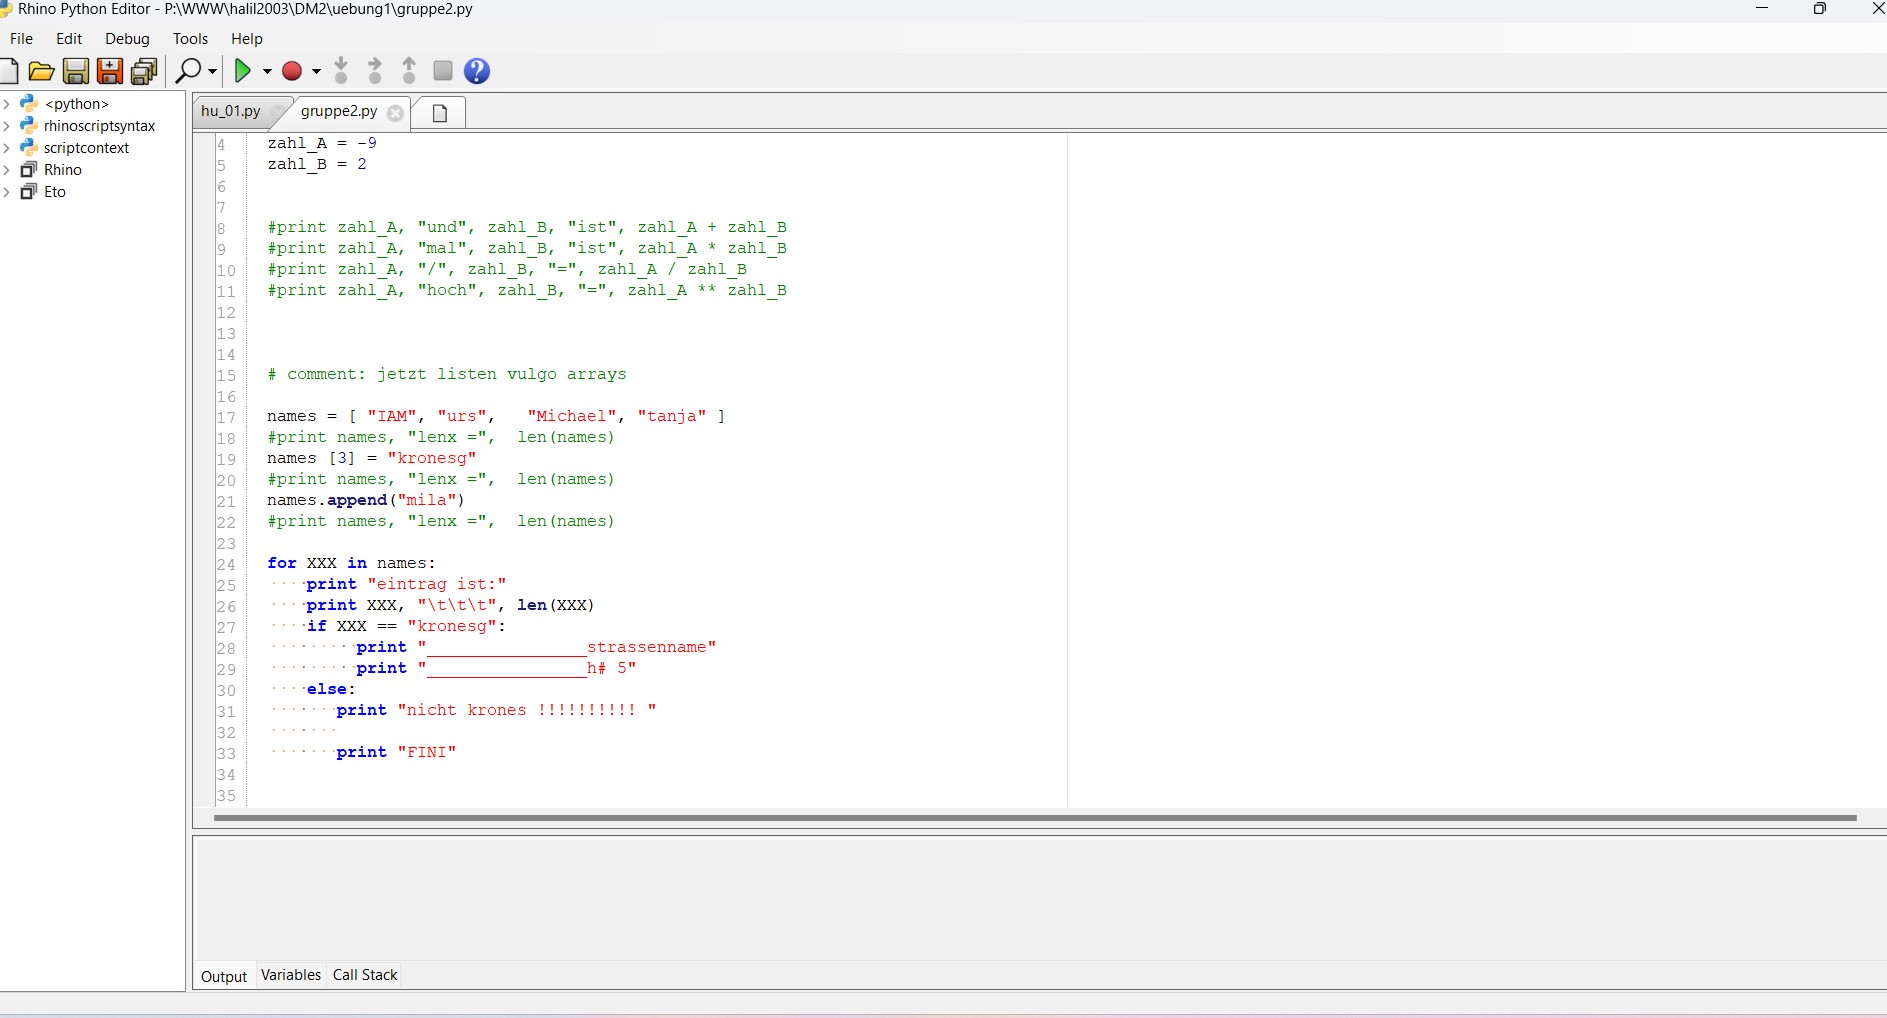This screenshot has height=1018, width=1887.
Task: Step out of the current function
Action: (x=409, y=70)
